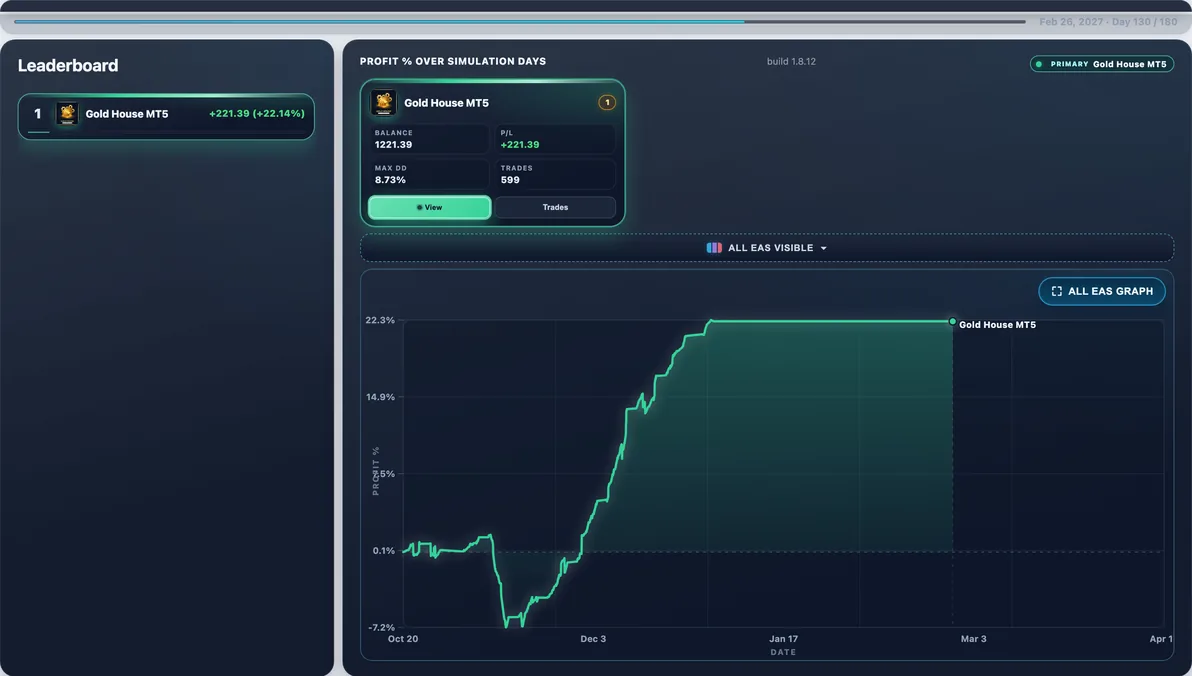This screenshot has height=676, width=1192.
Task: Select the Primary Gold House MT5 badge
Action: (x=1102, y=64)
